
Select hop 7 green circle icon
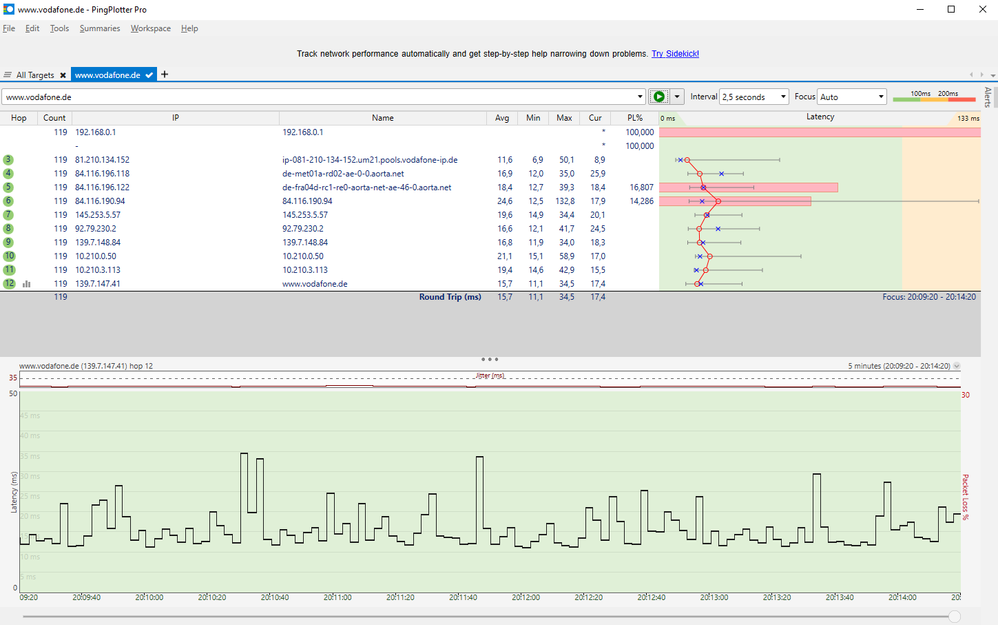(8, 215)
